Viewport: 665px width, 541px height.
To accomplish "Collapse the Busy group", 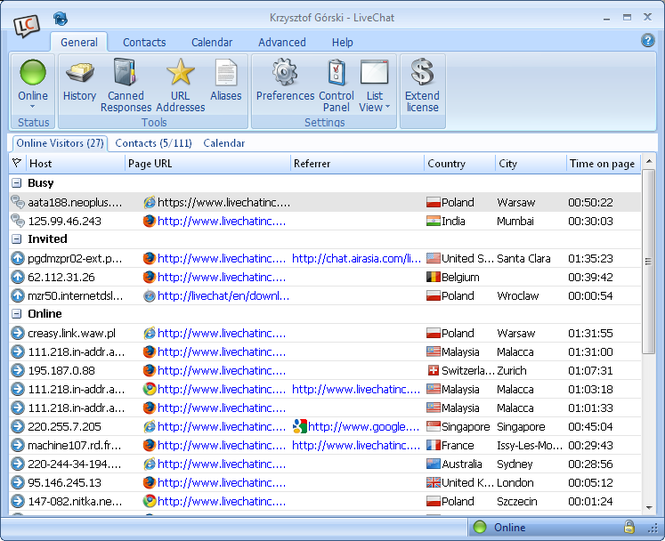I will click(x=17, y=183).
